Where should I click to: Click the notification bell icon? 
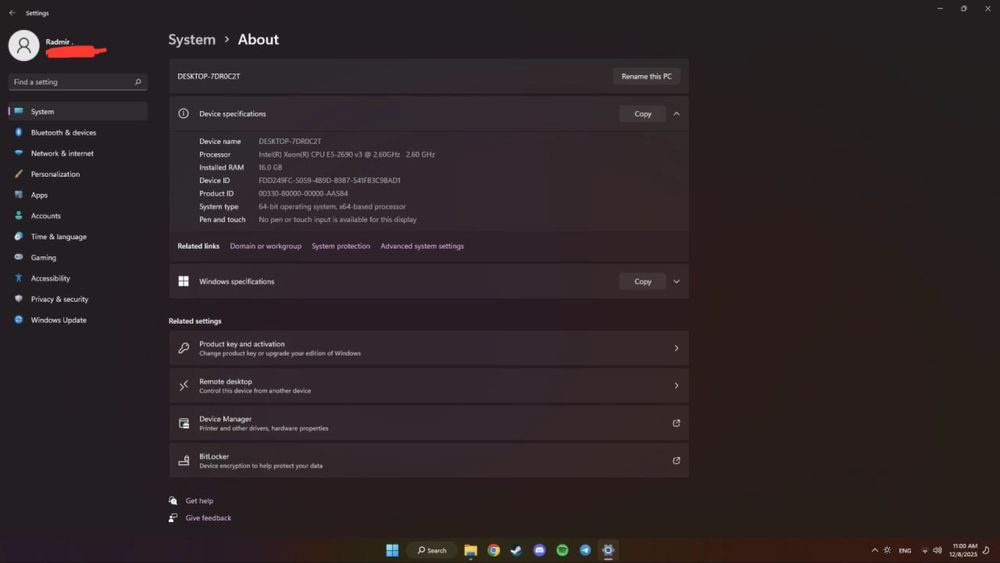coord(987,550)
